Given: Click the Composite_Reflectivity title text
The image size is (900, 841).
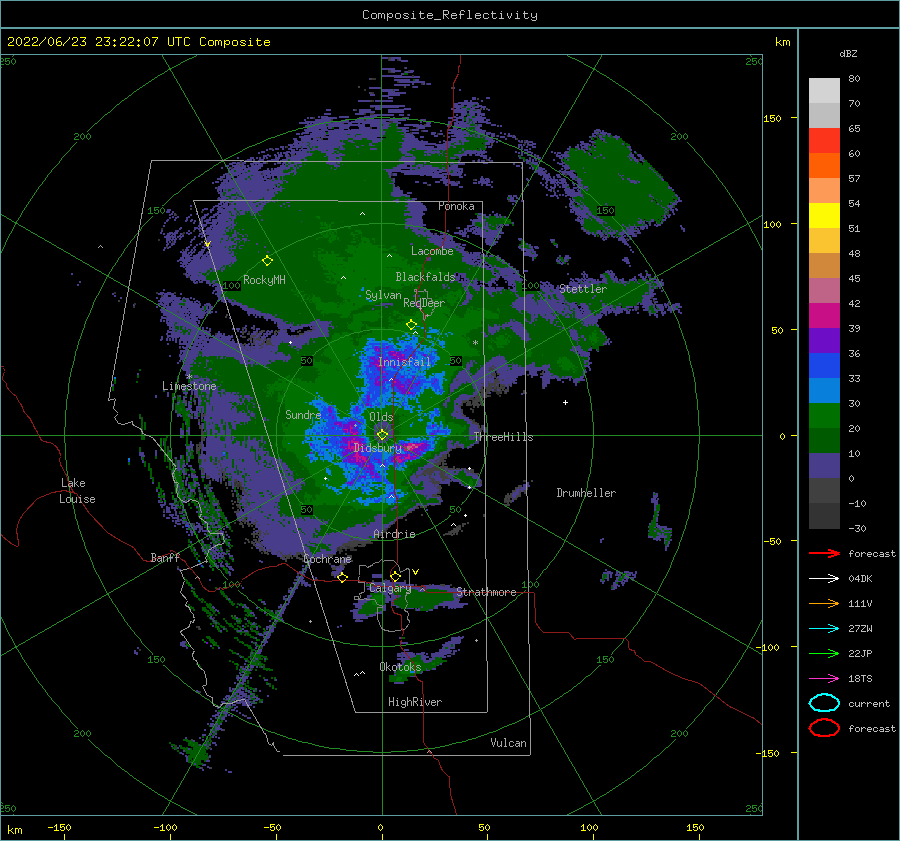Looking at the screenshot, I should pos(450,15).
